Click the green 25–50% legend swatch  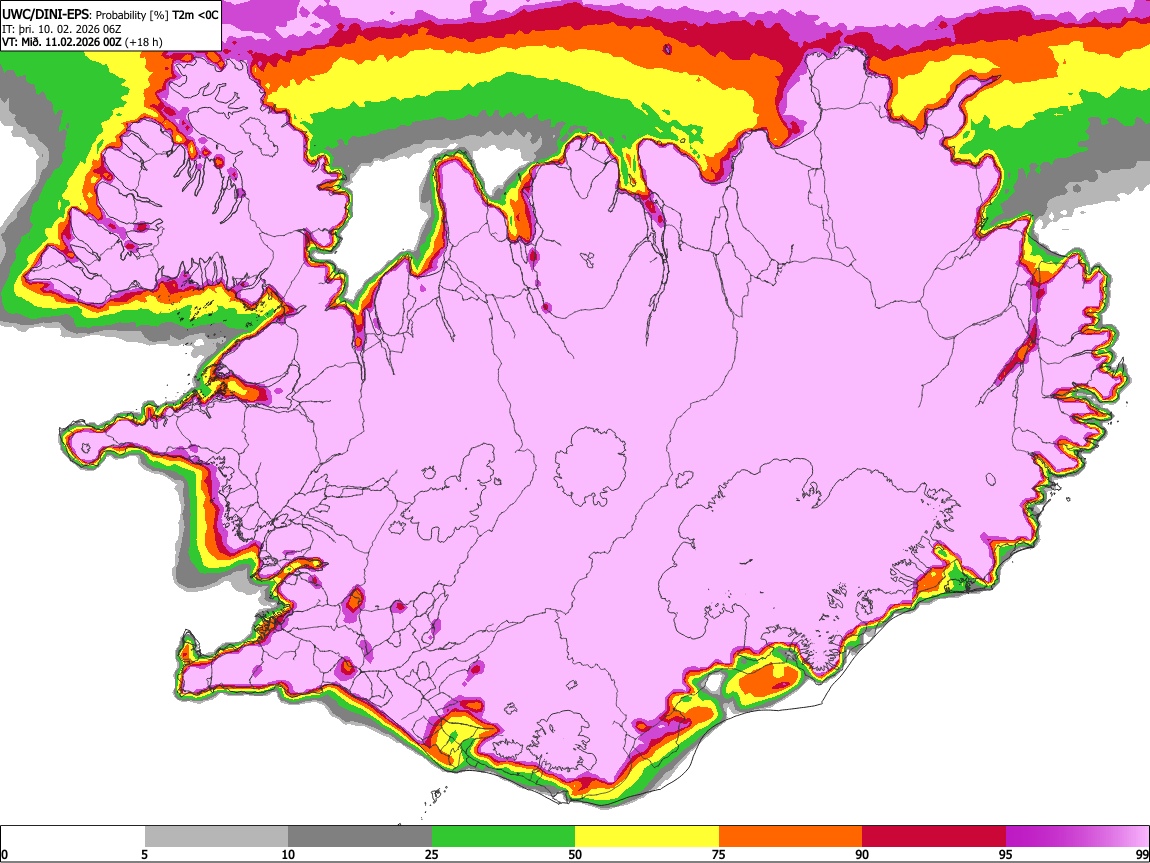pos(503,836)
